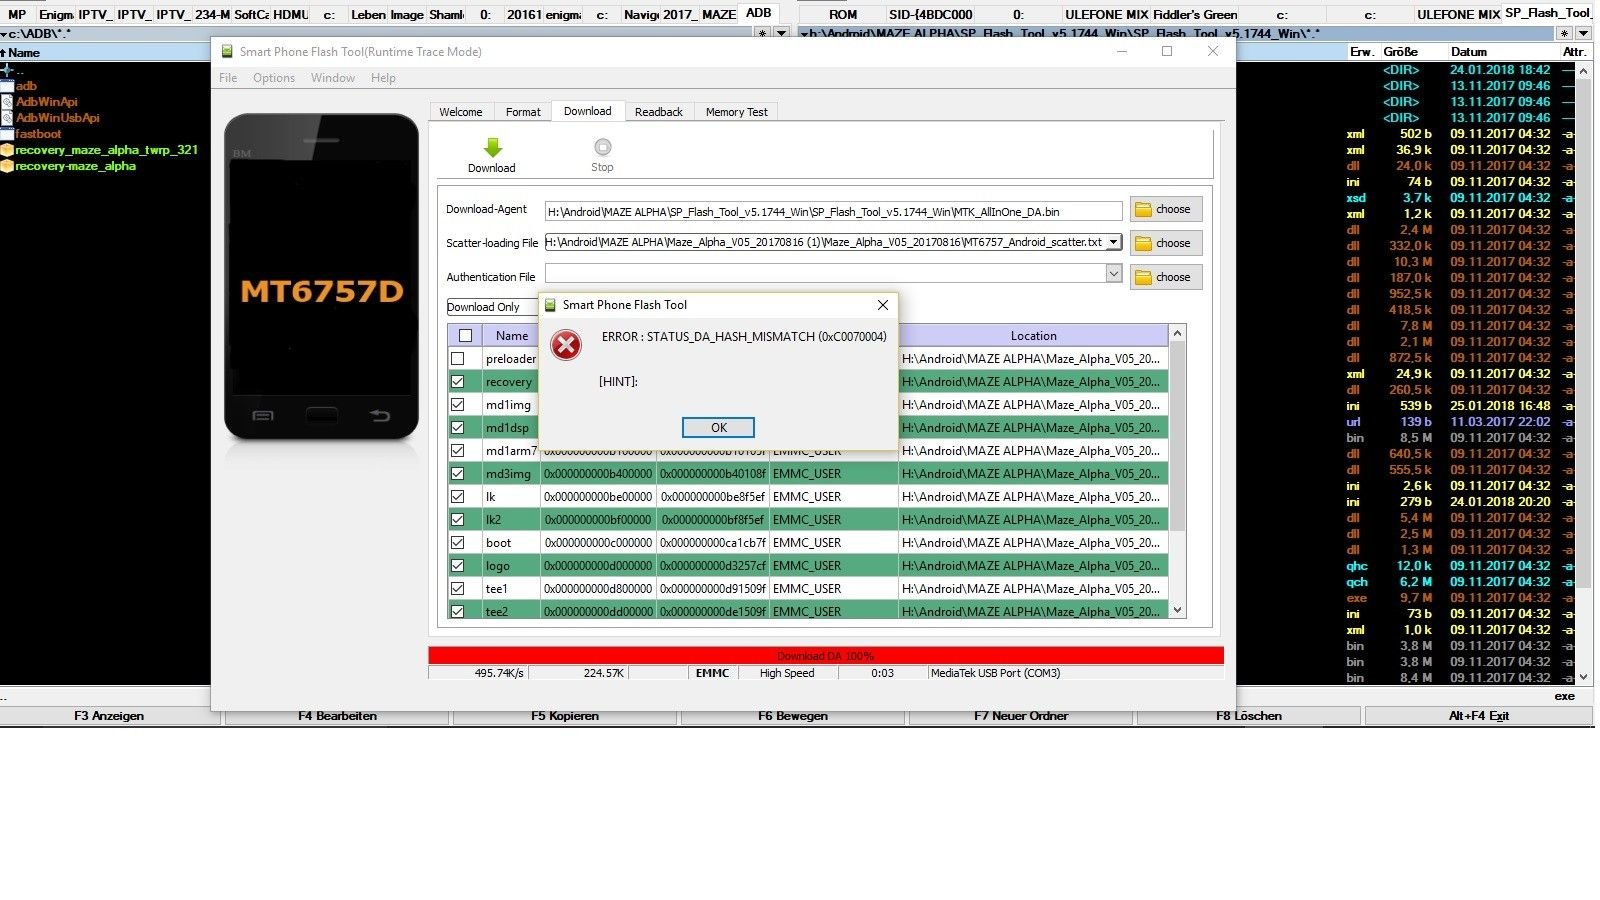Click the red error icon in the dialog
Image resolution: width=1600 pixels, height=900 pixels.
coord(566,346)
